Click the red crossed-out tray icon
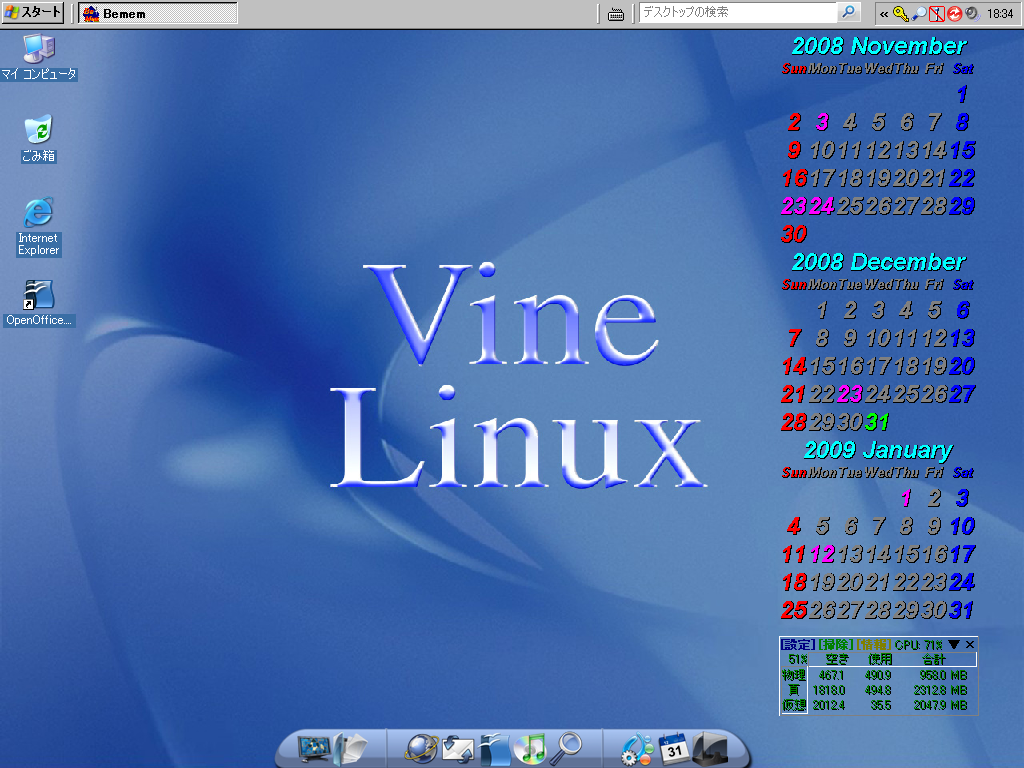 (x=936, y=14)
